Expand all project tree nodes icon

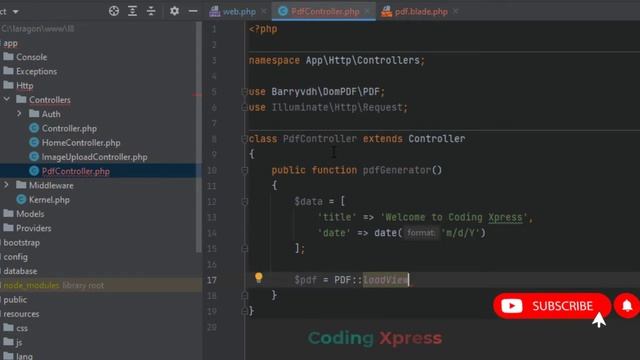coord(132,11)
